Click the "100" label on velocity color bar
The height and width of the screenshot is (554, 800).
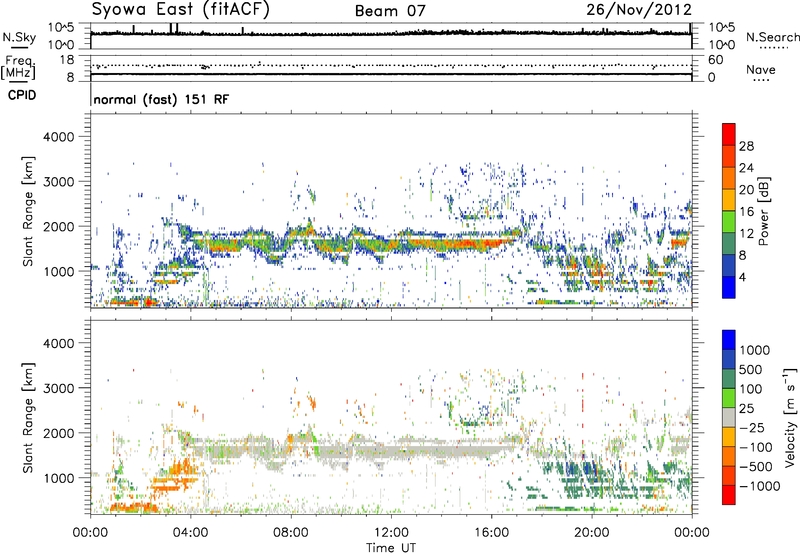[751, 389]
